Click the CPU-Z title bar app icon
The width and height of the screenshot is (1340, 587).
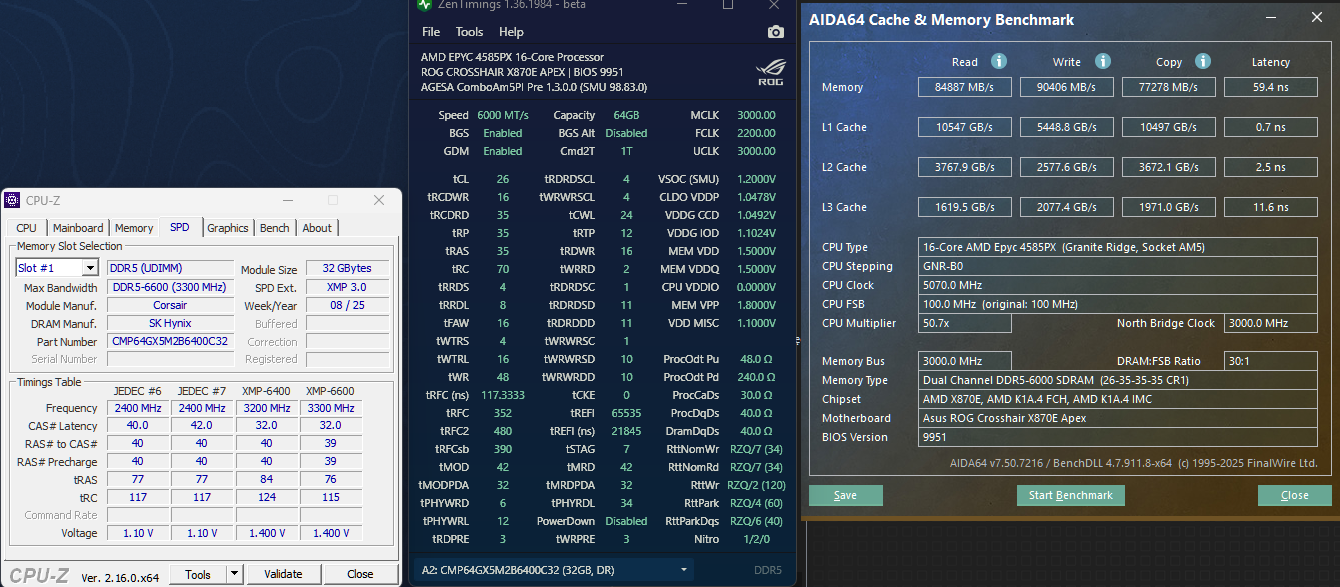[x=14, y=201]
